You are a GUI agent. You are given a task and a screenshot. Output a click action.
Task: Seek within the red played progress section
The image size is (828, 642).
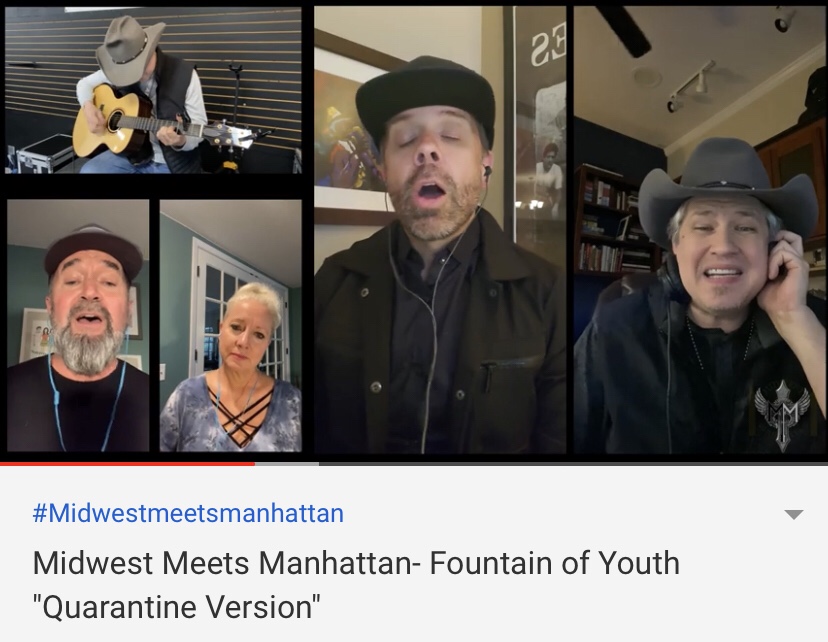[127, 464]
